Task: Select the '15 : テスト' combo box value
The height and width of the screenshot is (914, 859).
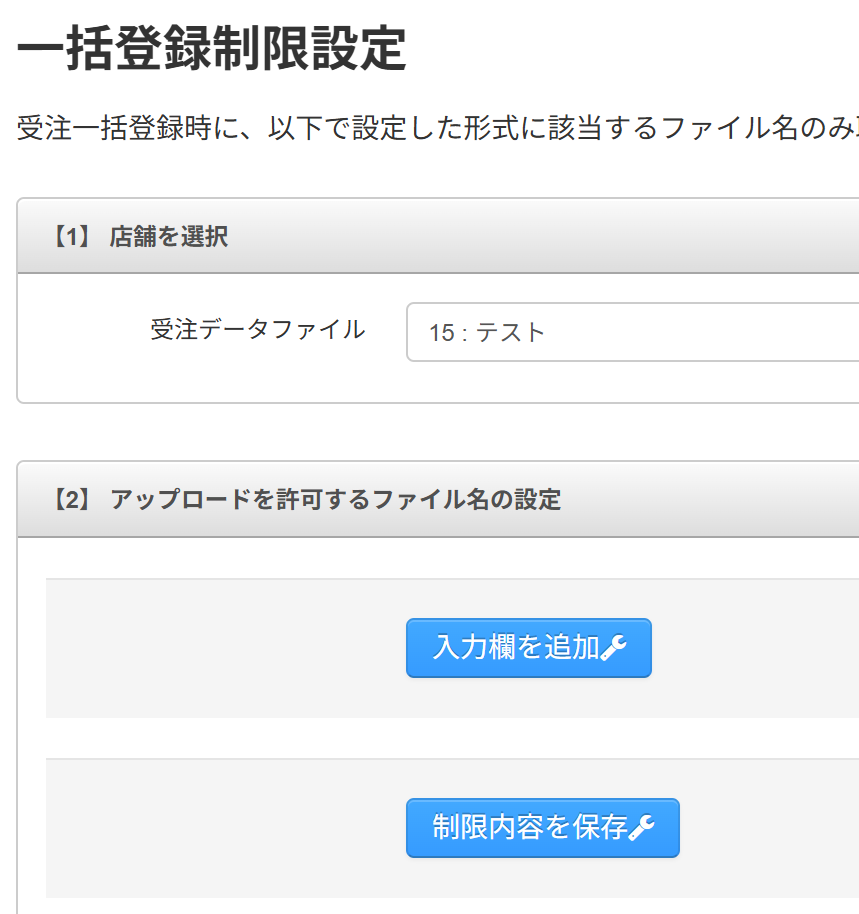Action: coord(488,332)
